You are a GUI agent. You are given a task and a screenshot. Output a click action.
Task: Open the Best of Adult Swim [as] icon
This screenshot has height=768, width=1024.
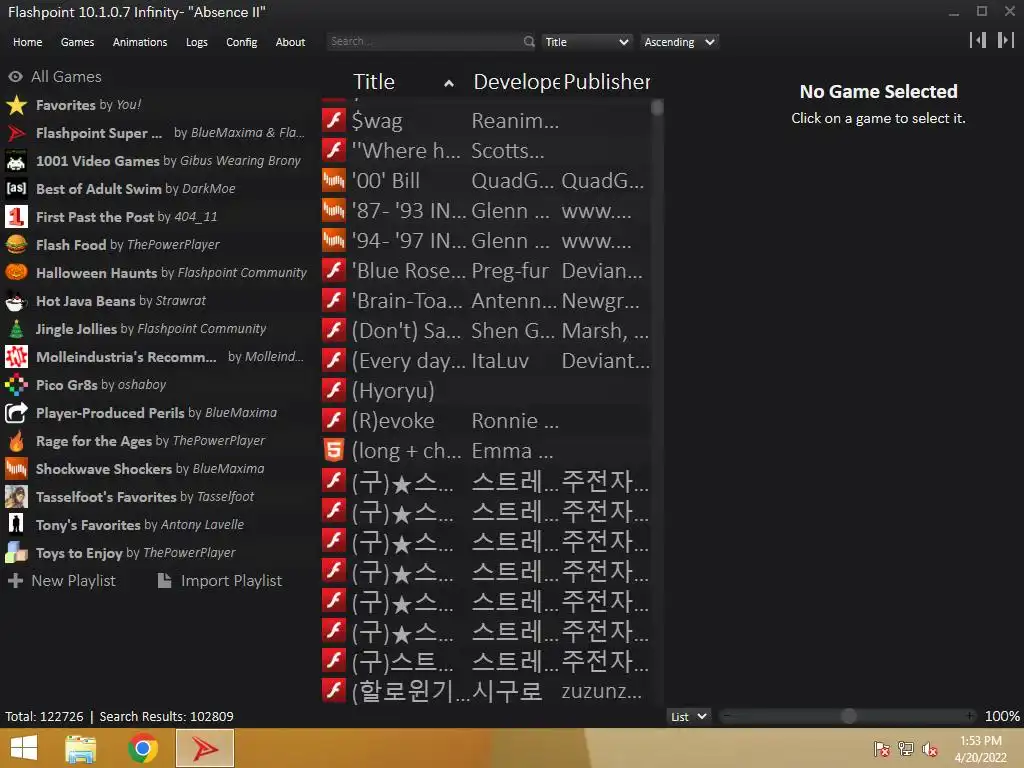click(x=16, y=189)
